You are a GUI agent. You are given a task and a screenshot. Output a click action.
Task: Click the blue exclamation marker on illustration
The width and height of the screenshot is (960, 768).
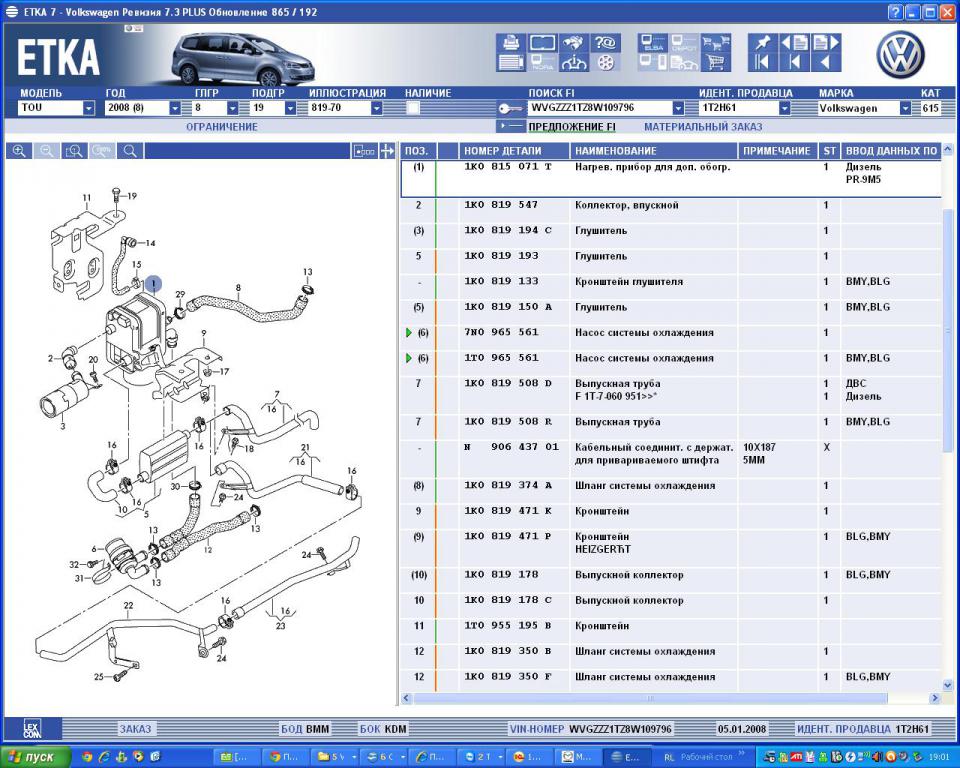tap(153, 284)
